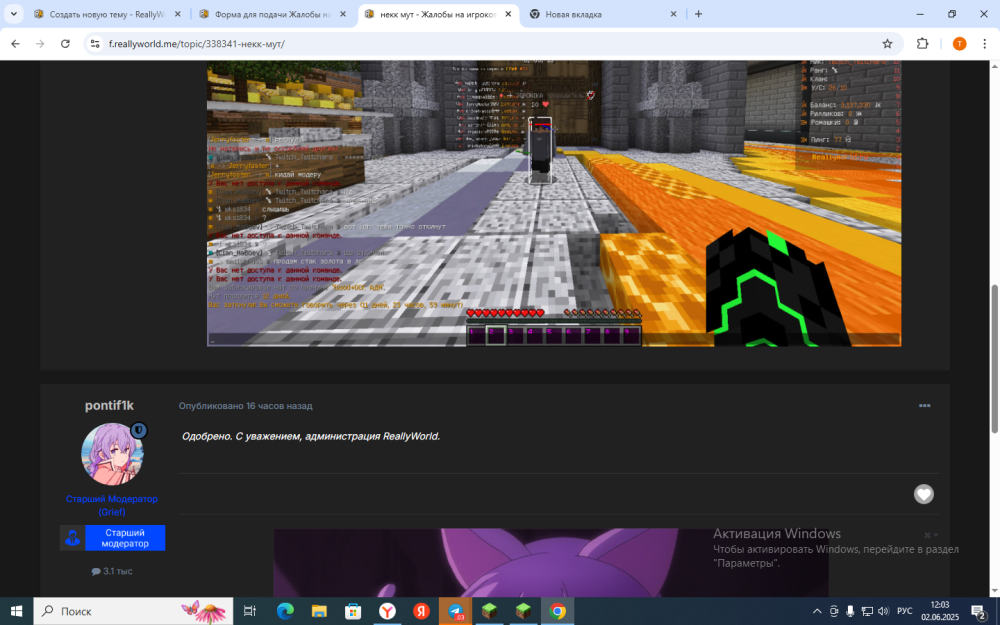Open Yandex Browser from taskbar

coord(387,611)
